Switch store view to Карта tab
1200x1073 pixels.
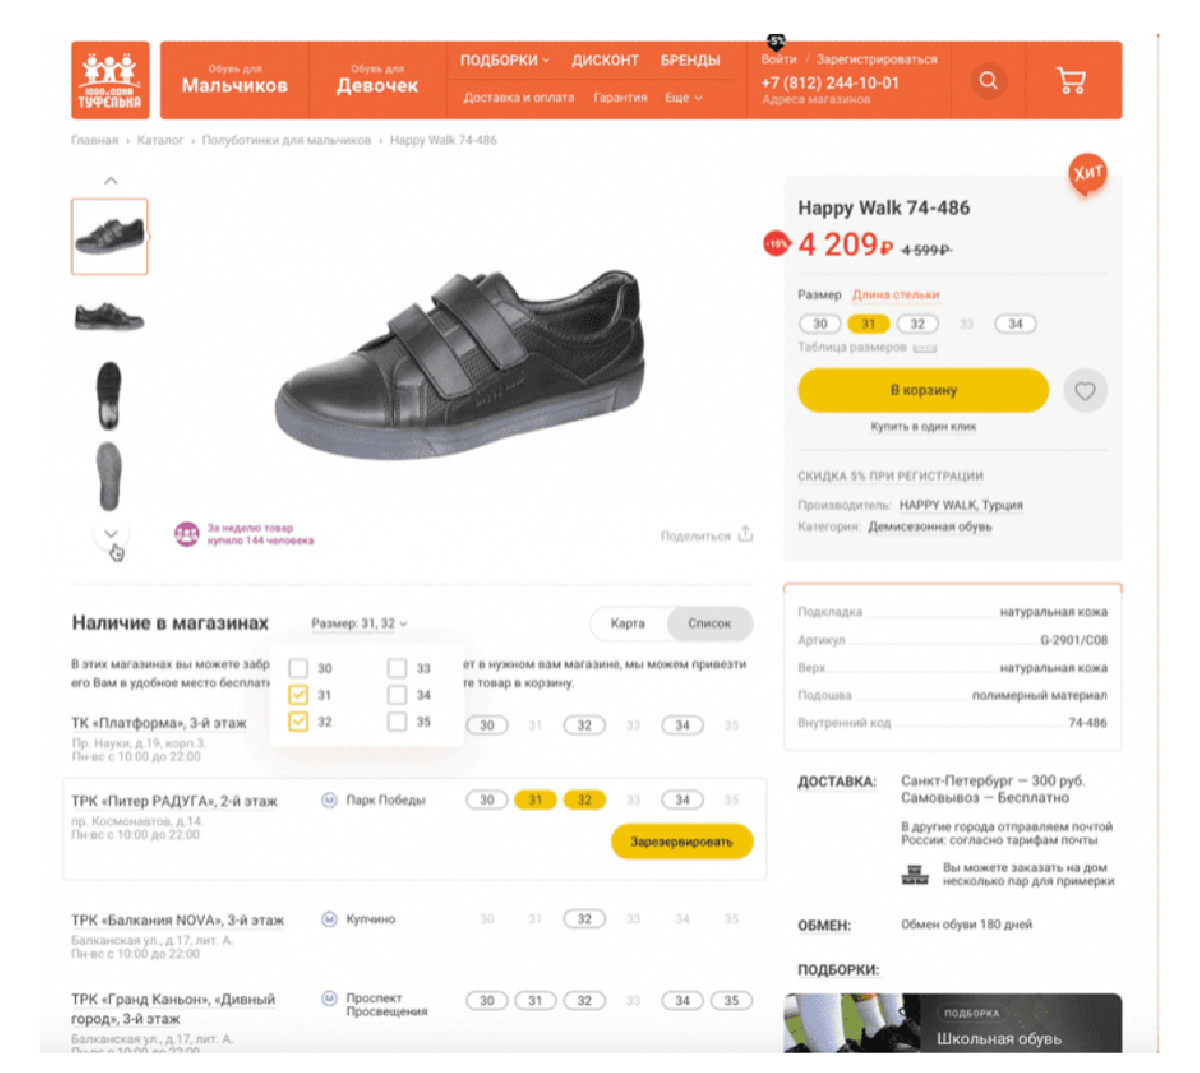pyautogui.click(x=628, y=623)
